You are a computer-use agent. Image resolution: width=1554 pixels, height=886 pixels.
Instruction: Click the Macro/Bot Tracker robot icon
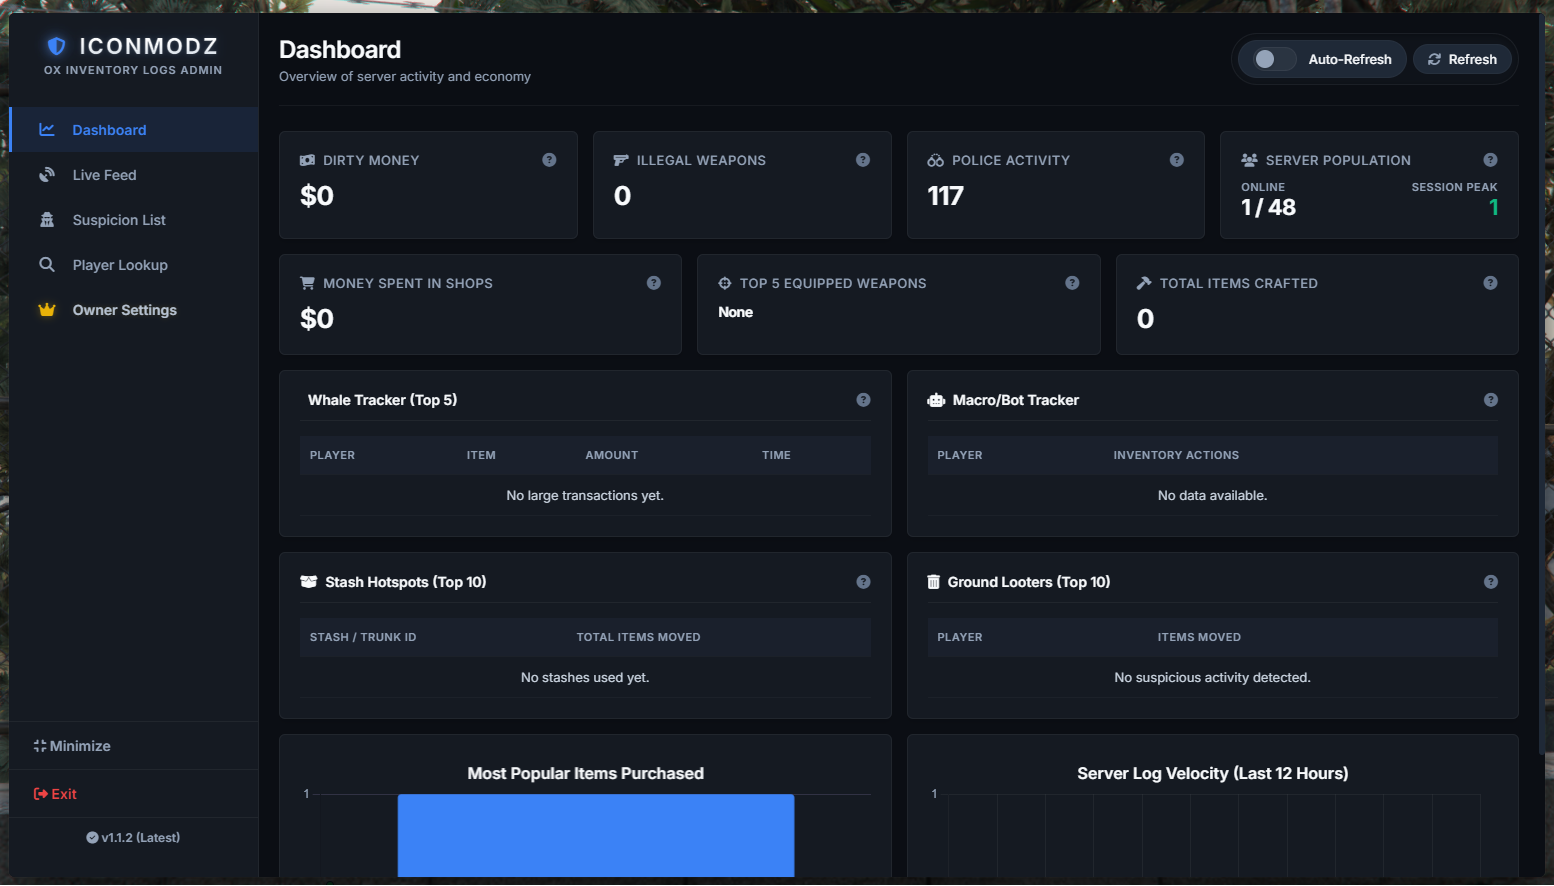click(x=936, y=400)
